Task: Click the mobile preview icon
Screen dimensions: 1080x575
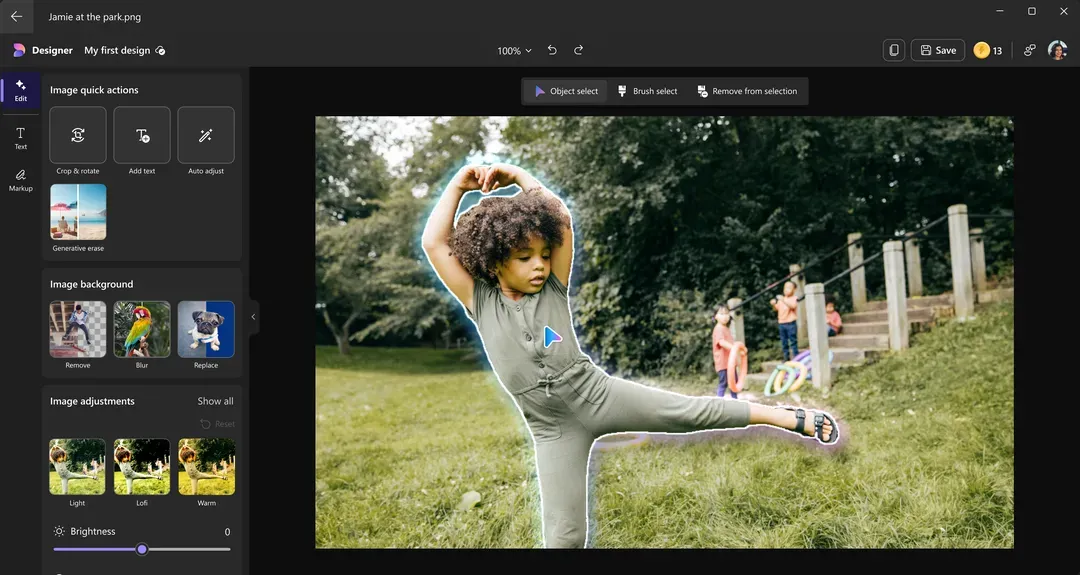Action: (894, 50)
